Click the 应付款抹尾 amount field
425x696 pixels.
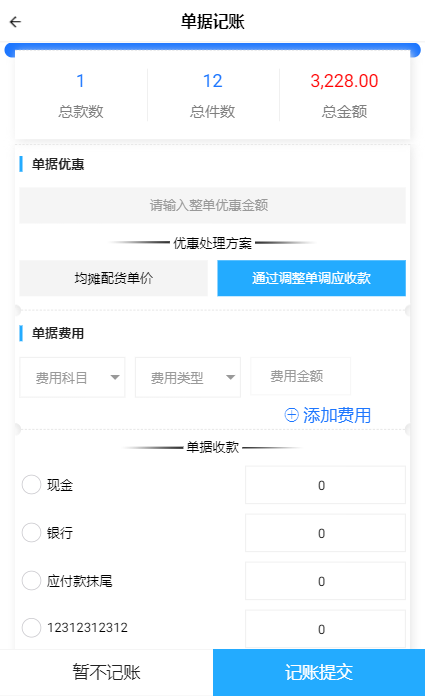click(325, 581)
